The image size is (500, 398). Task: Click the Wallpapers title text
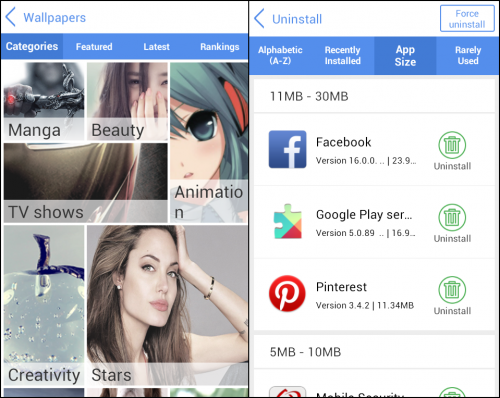55,17
